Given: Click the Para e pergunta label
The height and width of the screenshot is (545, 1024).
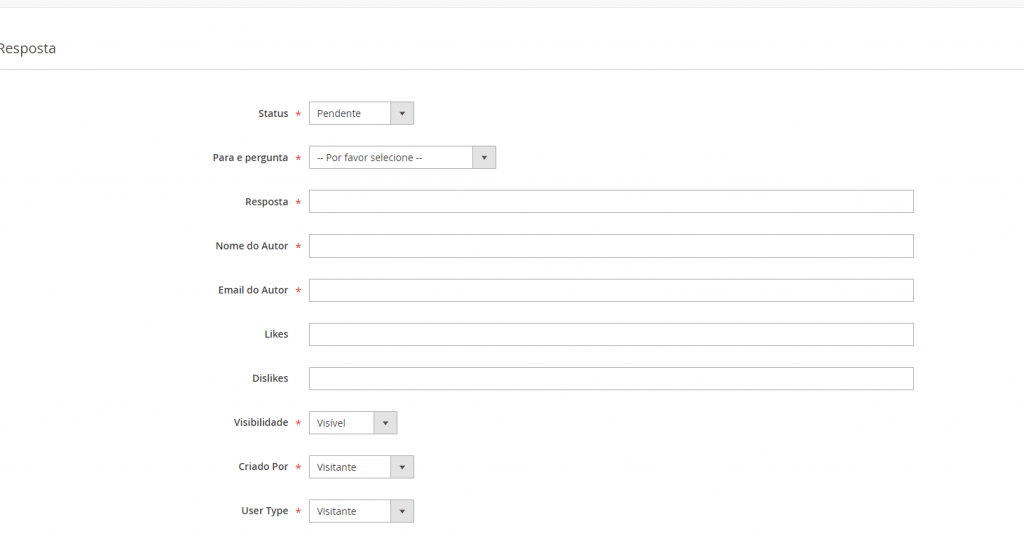Looking at the screenshot, I should pyautogui.click(x=250, y=158).
